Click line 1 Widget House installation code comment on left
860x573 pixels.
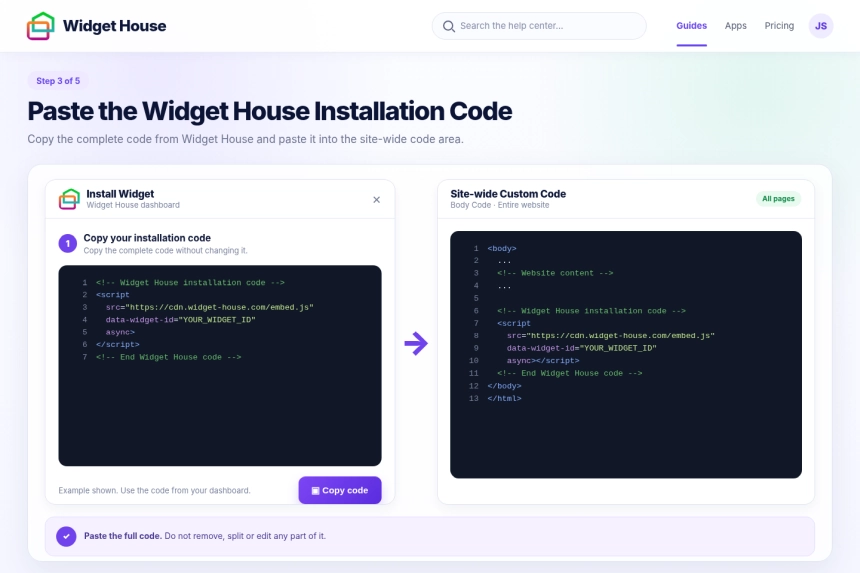click(190, 282)
